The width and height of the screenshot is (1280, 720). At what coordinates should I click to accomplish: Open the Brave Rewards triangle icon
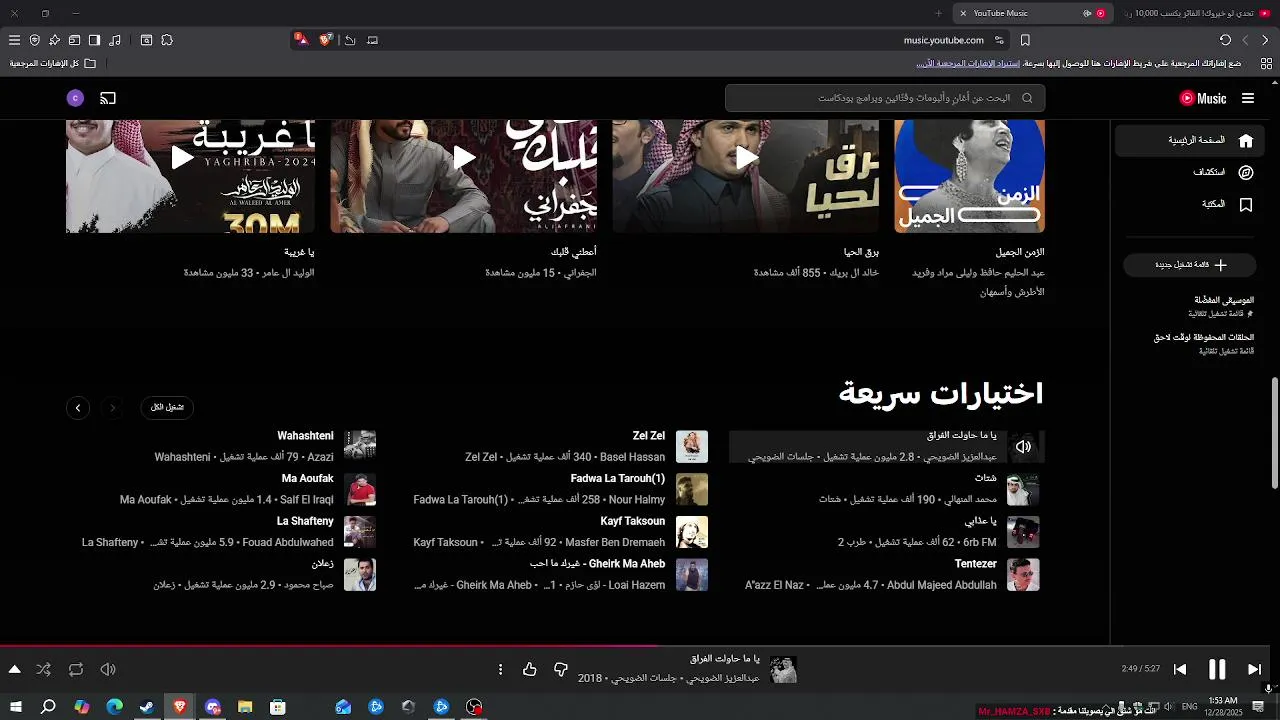point(301,40)
